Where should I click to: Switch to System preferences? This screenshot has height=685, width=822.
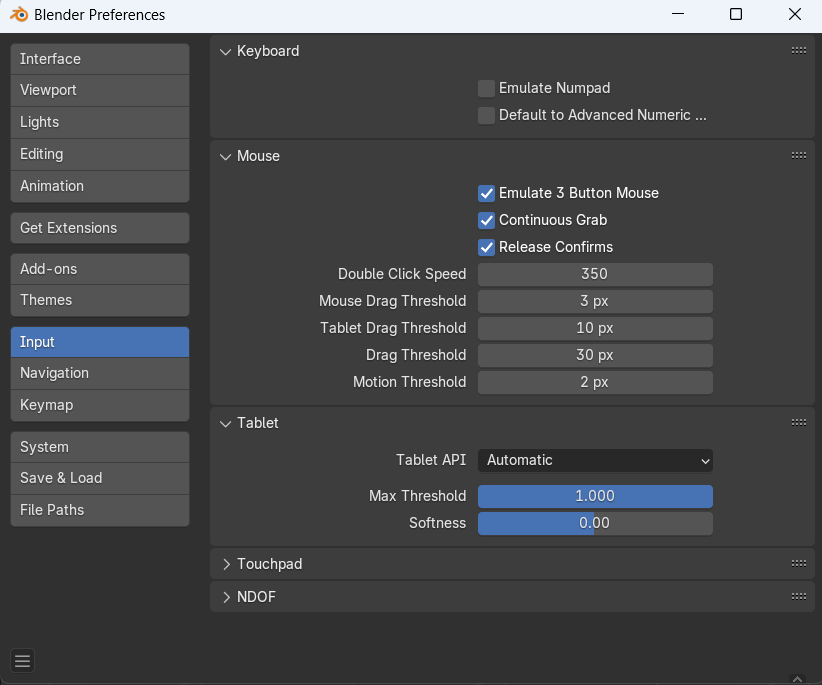pos(100,447)
